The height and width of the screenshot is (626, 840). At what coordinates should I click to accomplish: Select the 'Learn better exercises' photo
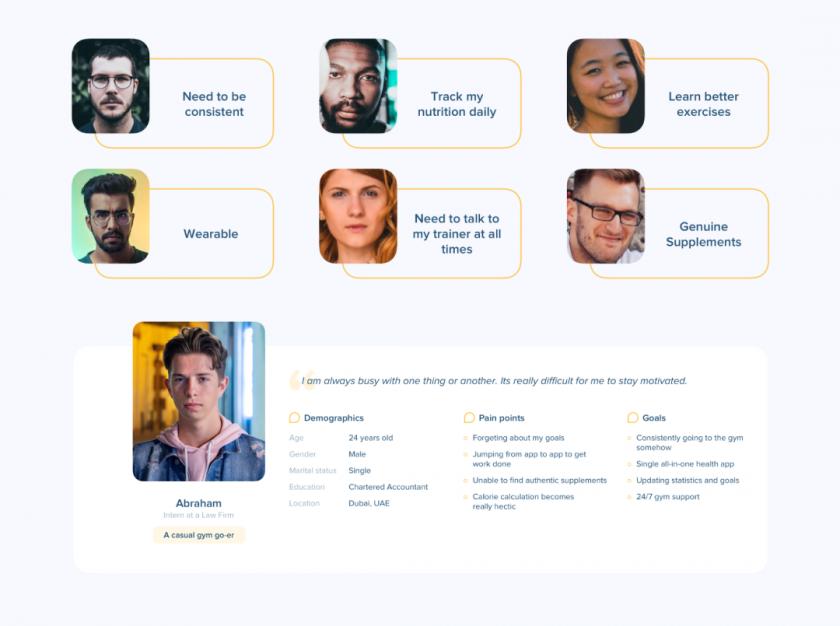coord(605,86)
